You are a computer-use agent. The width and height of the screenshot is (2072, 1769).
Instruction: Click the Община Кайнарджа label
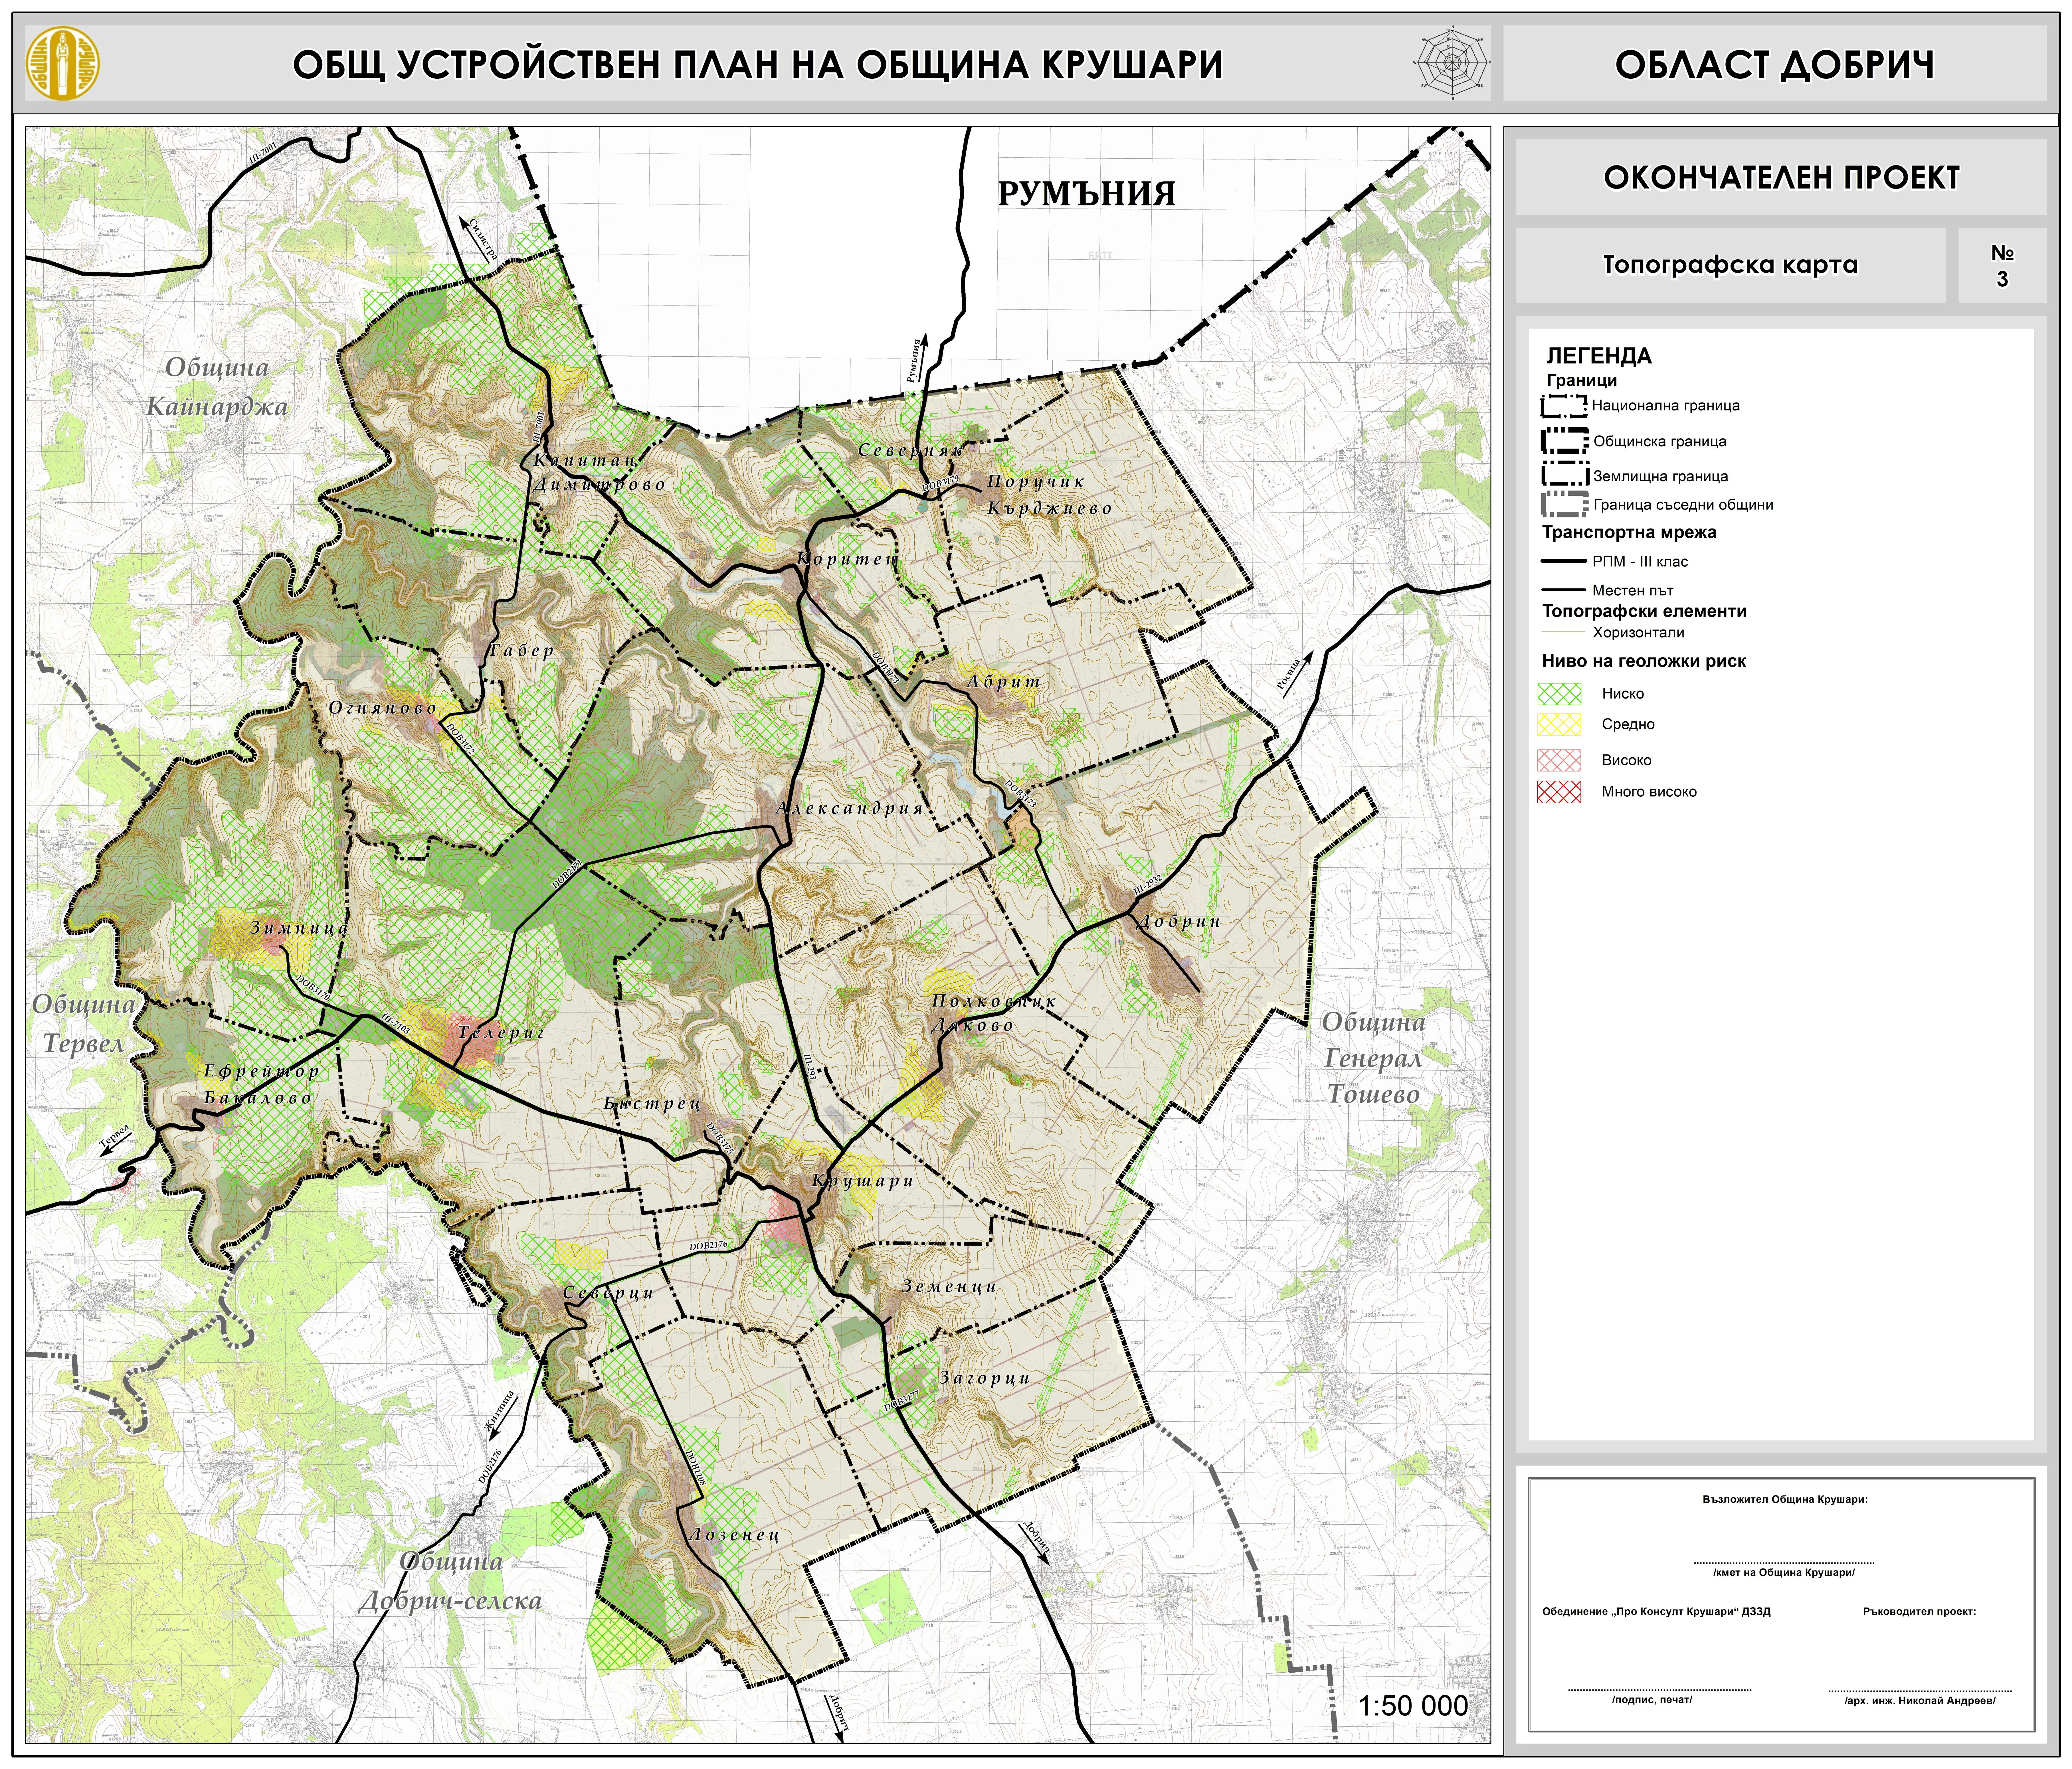click(217, 387)
